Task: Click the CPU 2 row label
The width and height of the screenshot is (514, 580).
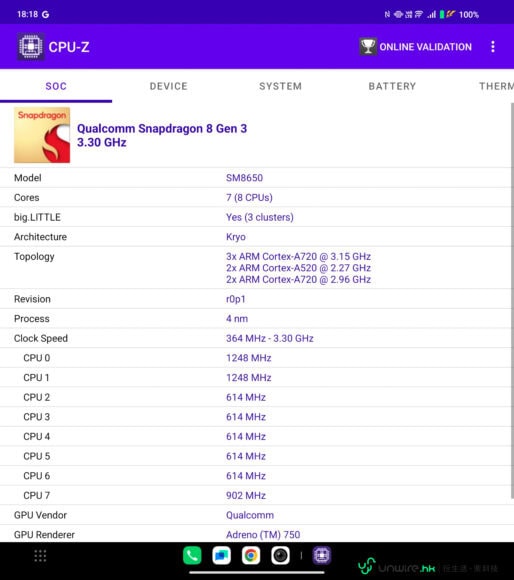Action: click(37, 397)
